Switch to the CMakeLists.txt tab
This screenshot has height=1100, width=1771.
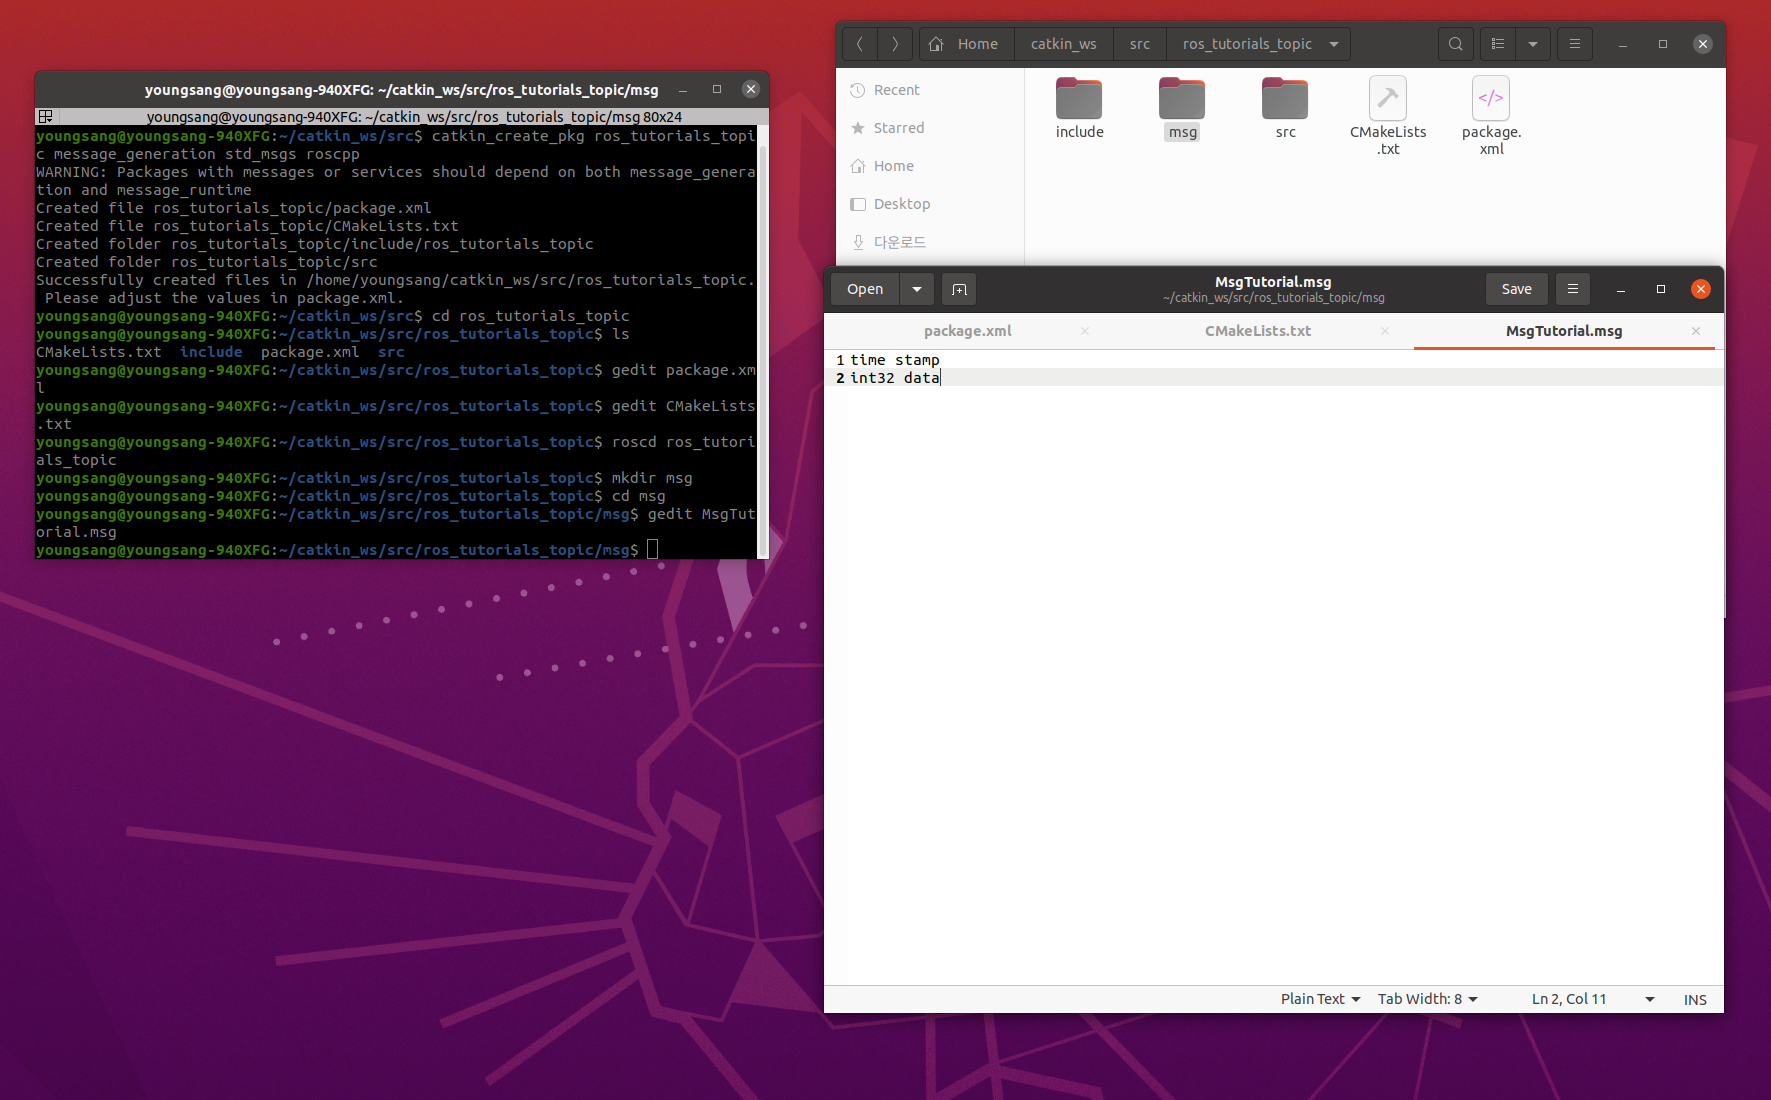coord(1257,331)
